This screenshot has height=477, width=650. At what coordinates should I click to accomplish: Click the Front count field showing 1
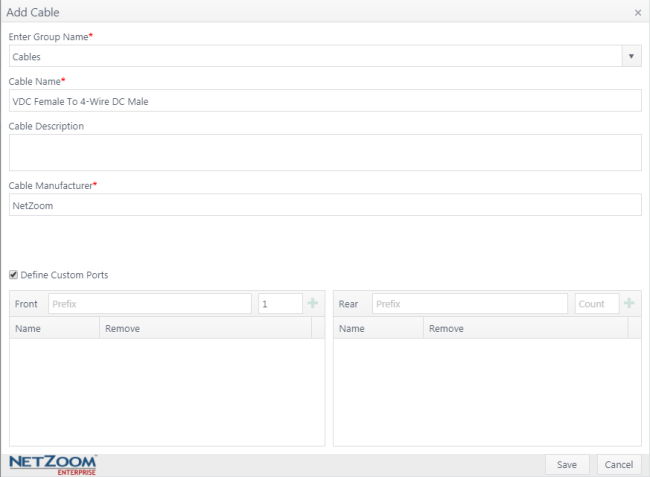point(280,304)
